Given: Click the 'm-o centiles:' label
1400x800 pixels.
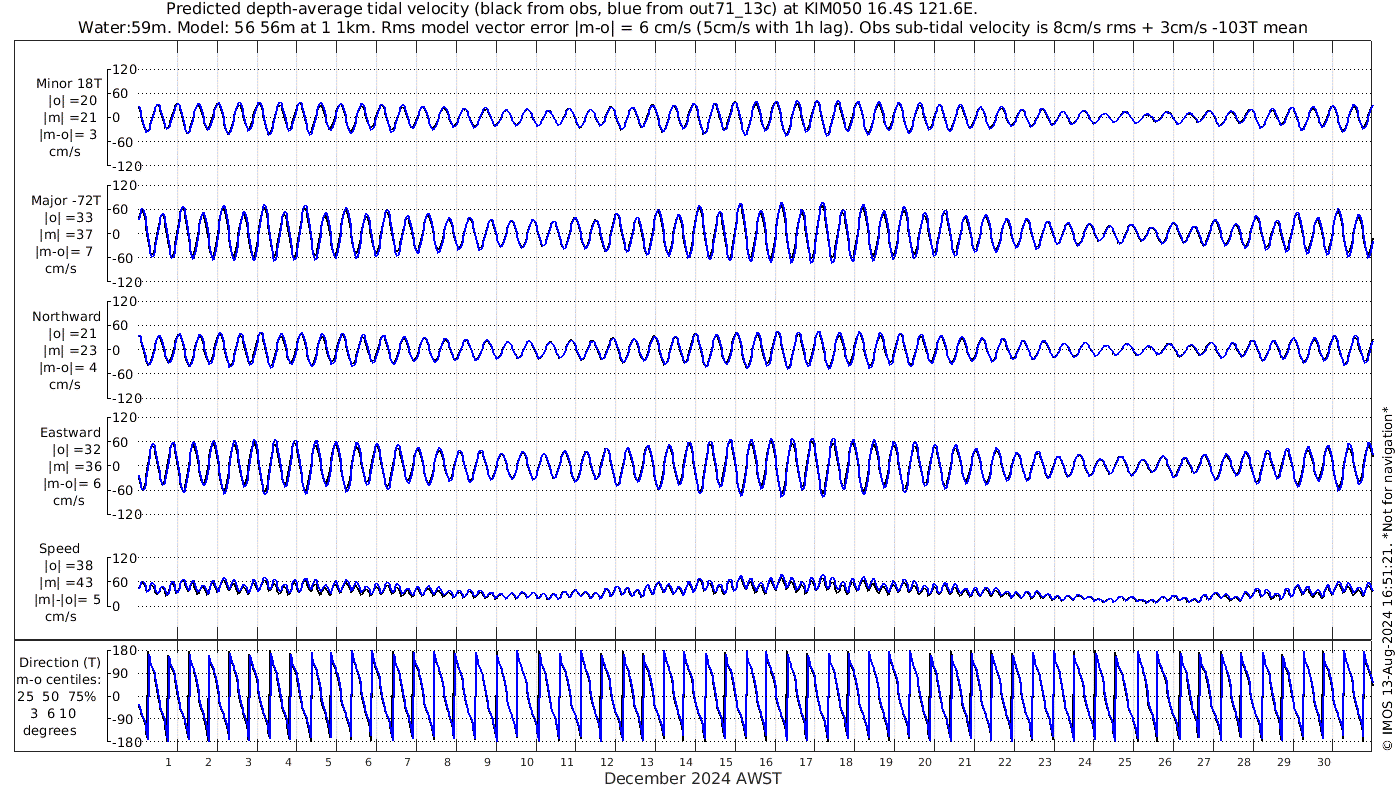Looking at the screenshot, I should [x=58, y=679].
